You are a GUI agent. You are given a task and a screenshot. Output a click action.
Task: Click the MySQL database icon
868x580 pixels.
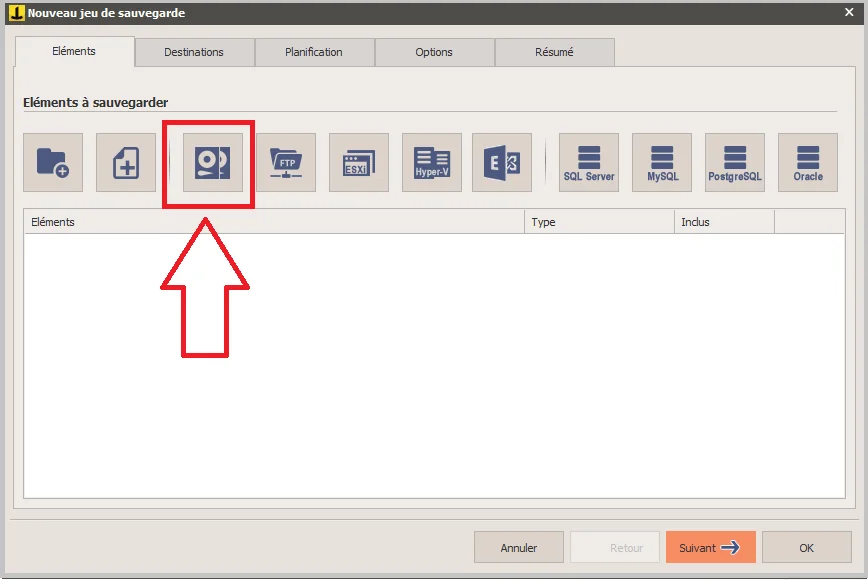pyautogui.click(x=662, y=163)
